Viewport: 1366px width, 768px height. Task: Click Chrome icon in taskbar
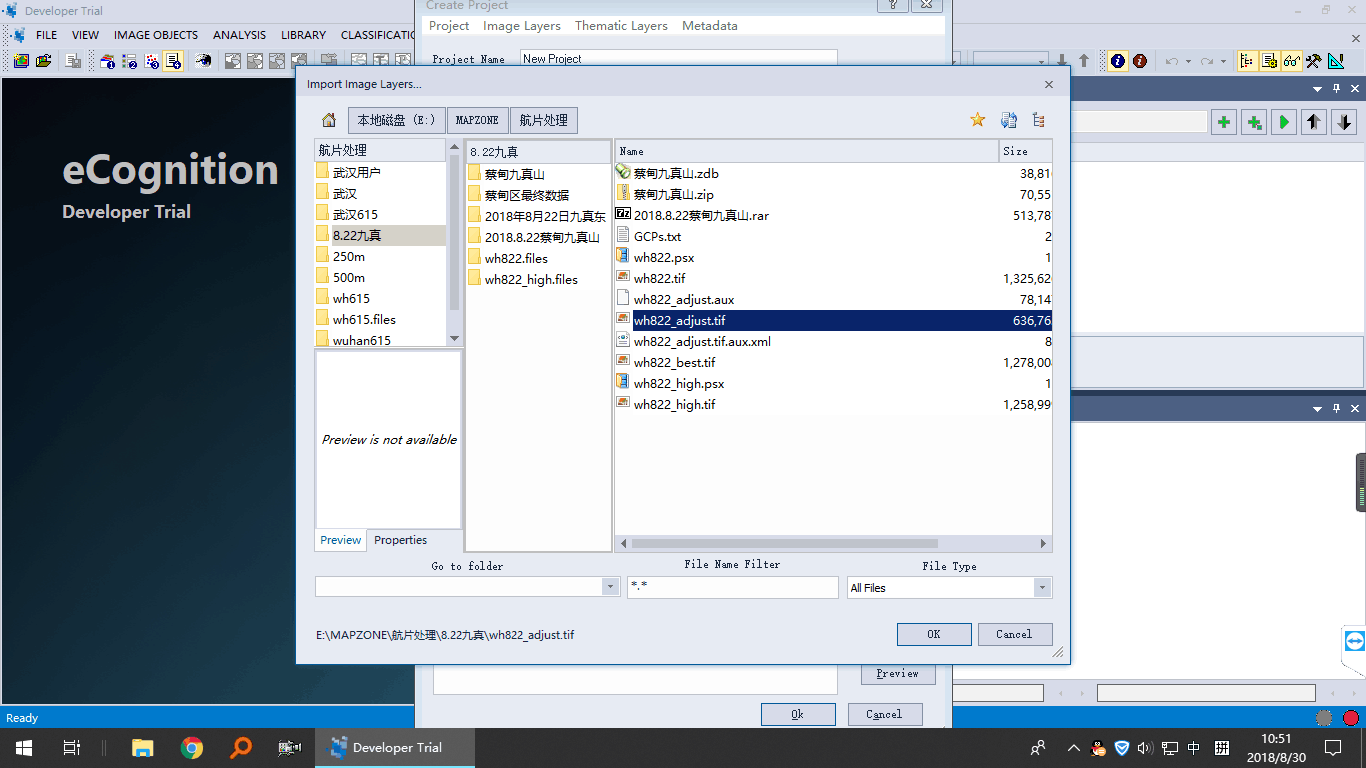pyautogui.click(x=192, y=747)
